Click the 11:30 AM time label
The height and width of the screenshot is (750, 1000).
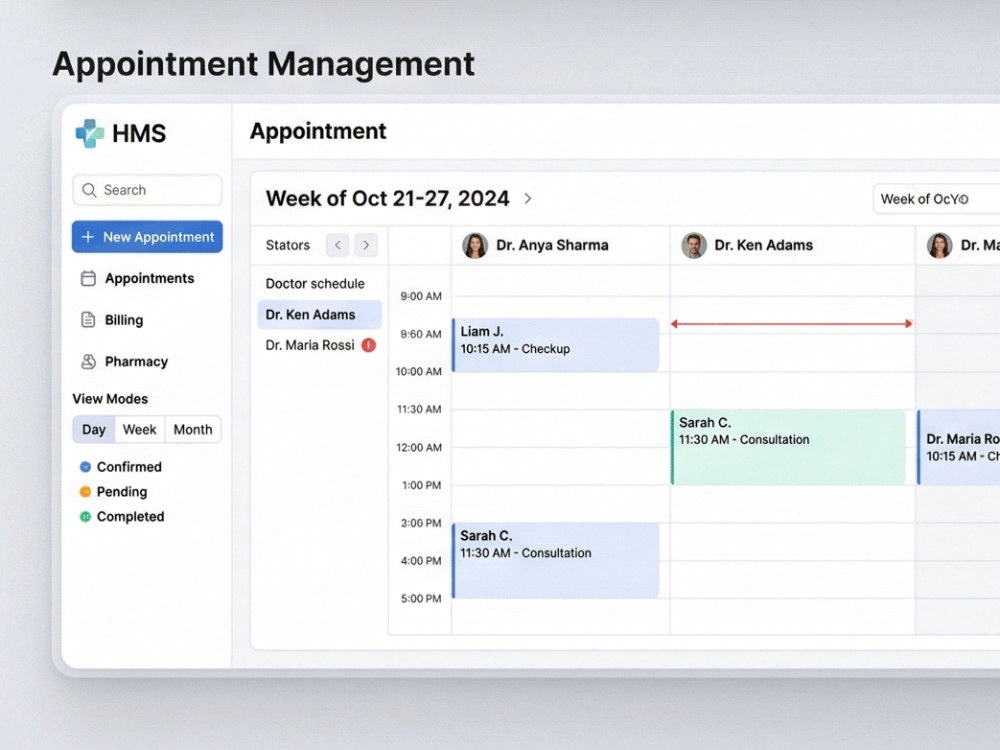pyautogui.click(x=419, y=409)
